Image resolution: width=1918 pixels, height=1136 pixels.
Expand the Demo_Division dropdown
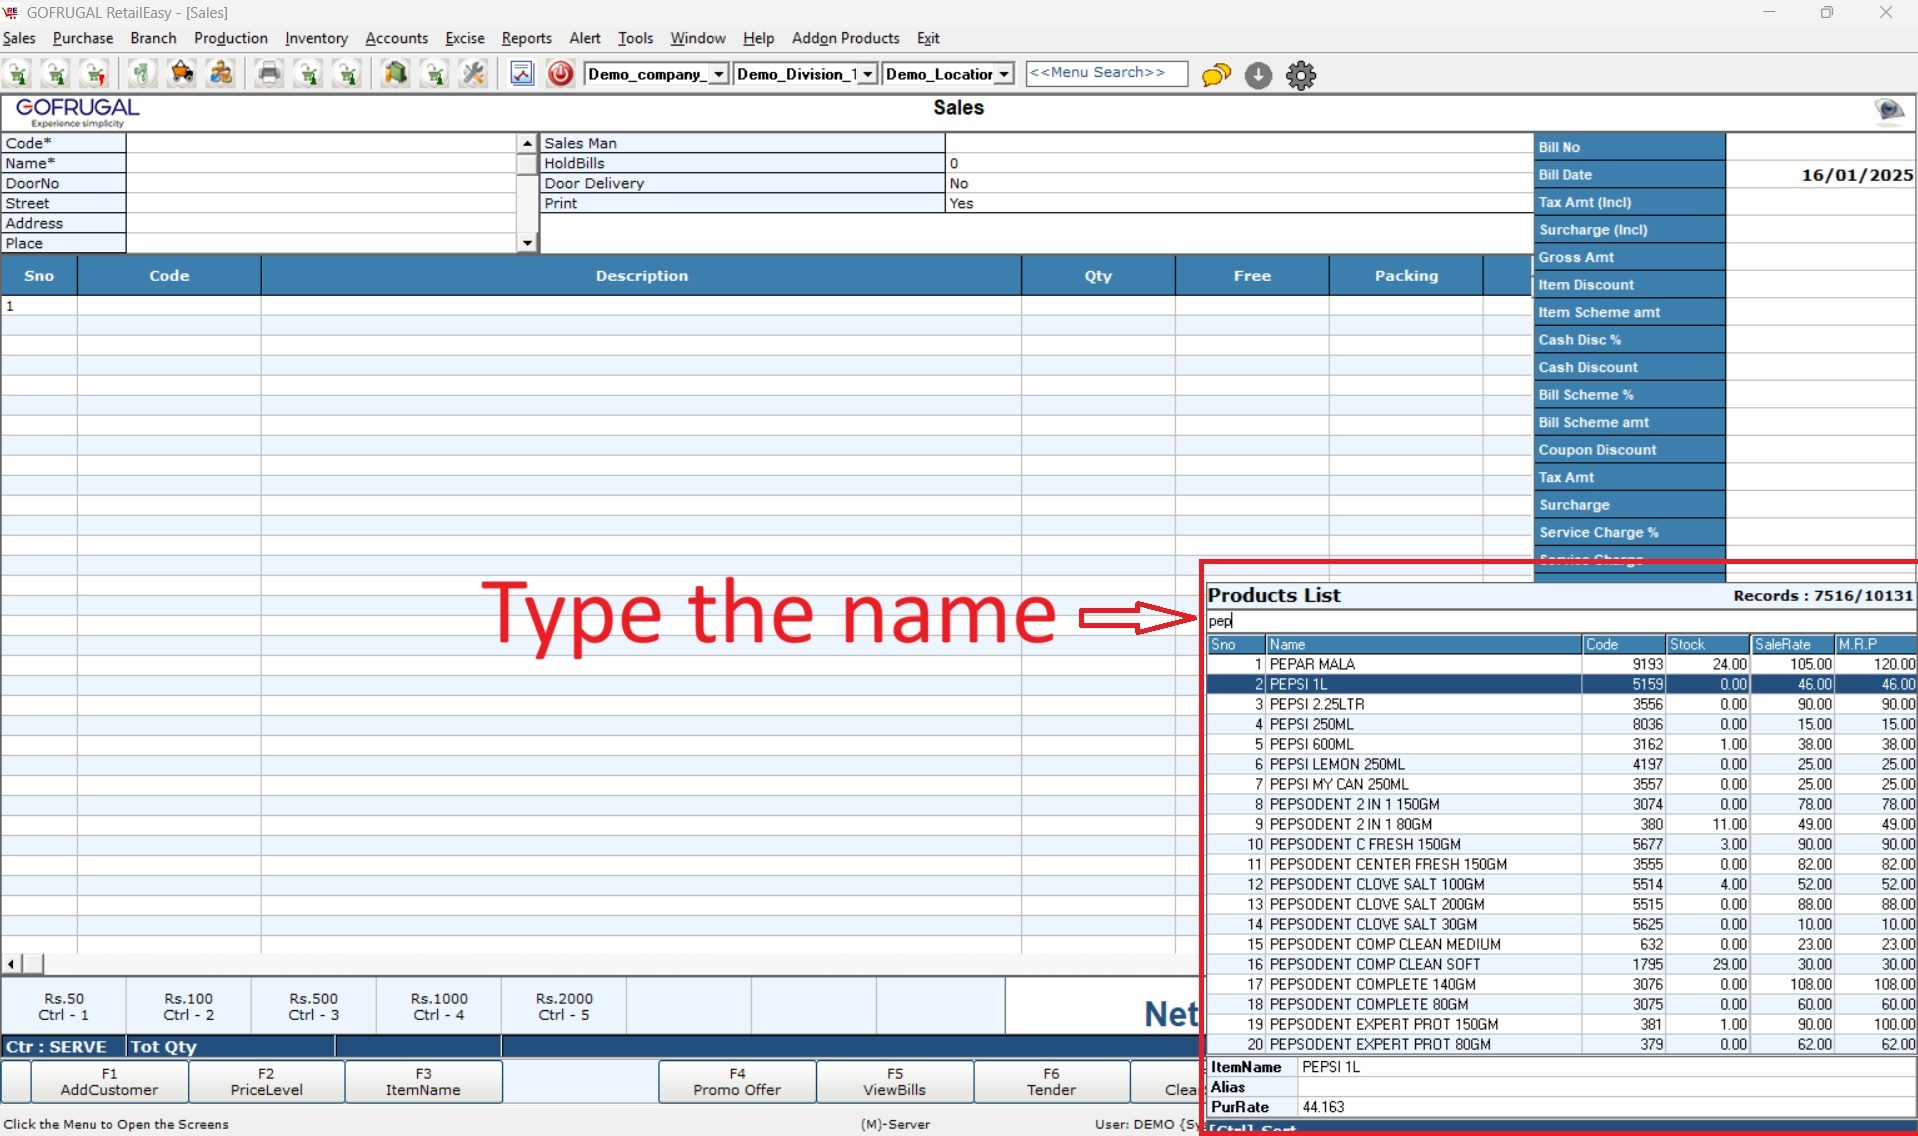coord(867,74)
